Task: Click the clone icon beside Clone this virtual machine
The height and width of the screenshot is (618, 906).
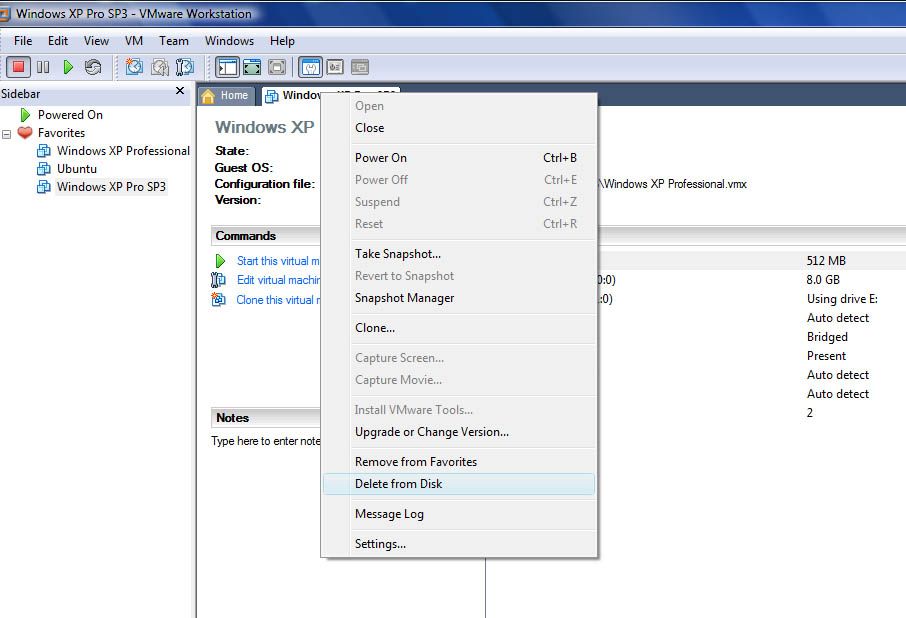Action: click(218, 299)
